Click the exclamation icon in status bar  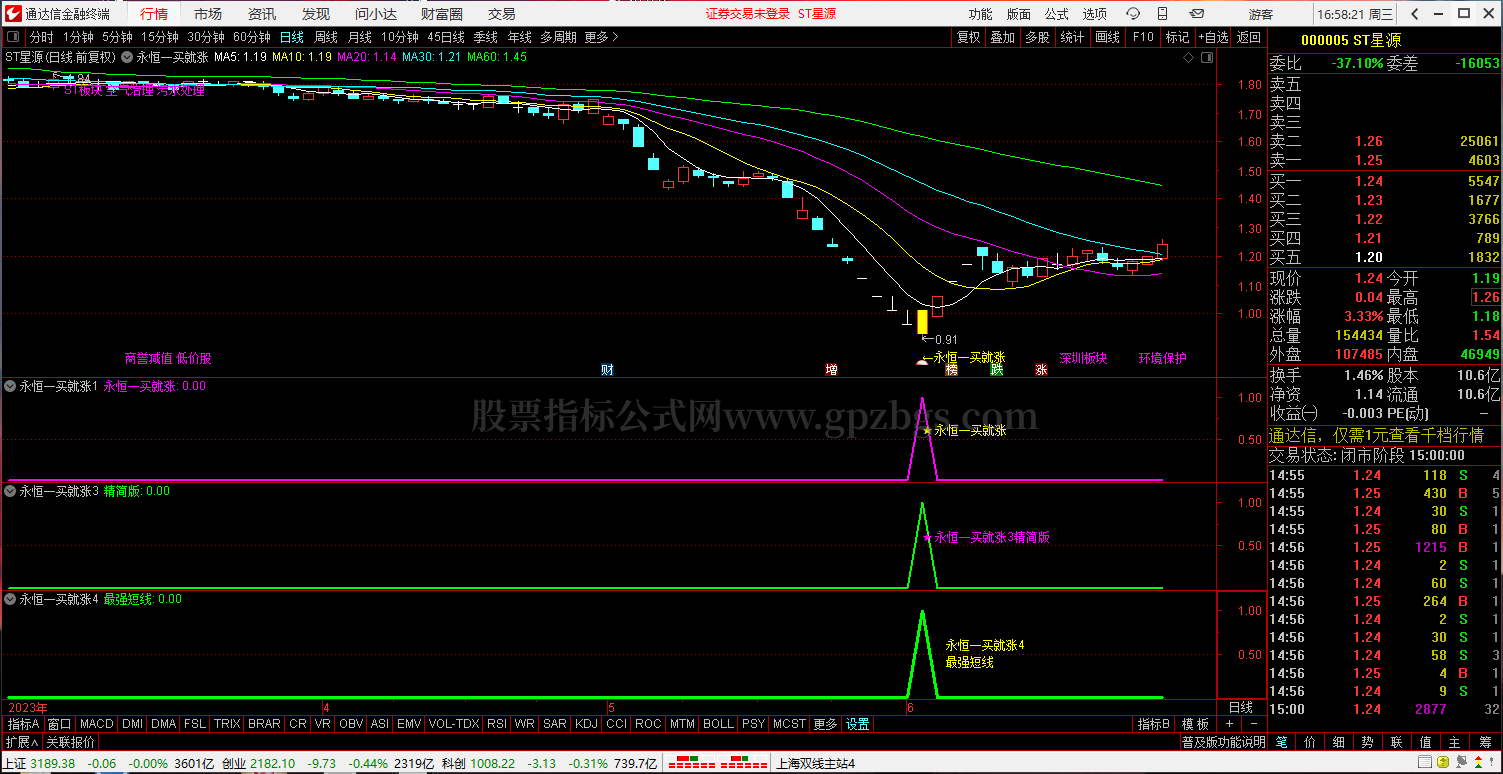tap(1492, 763)
